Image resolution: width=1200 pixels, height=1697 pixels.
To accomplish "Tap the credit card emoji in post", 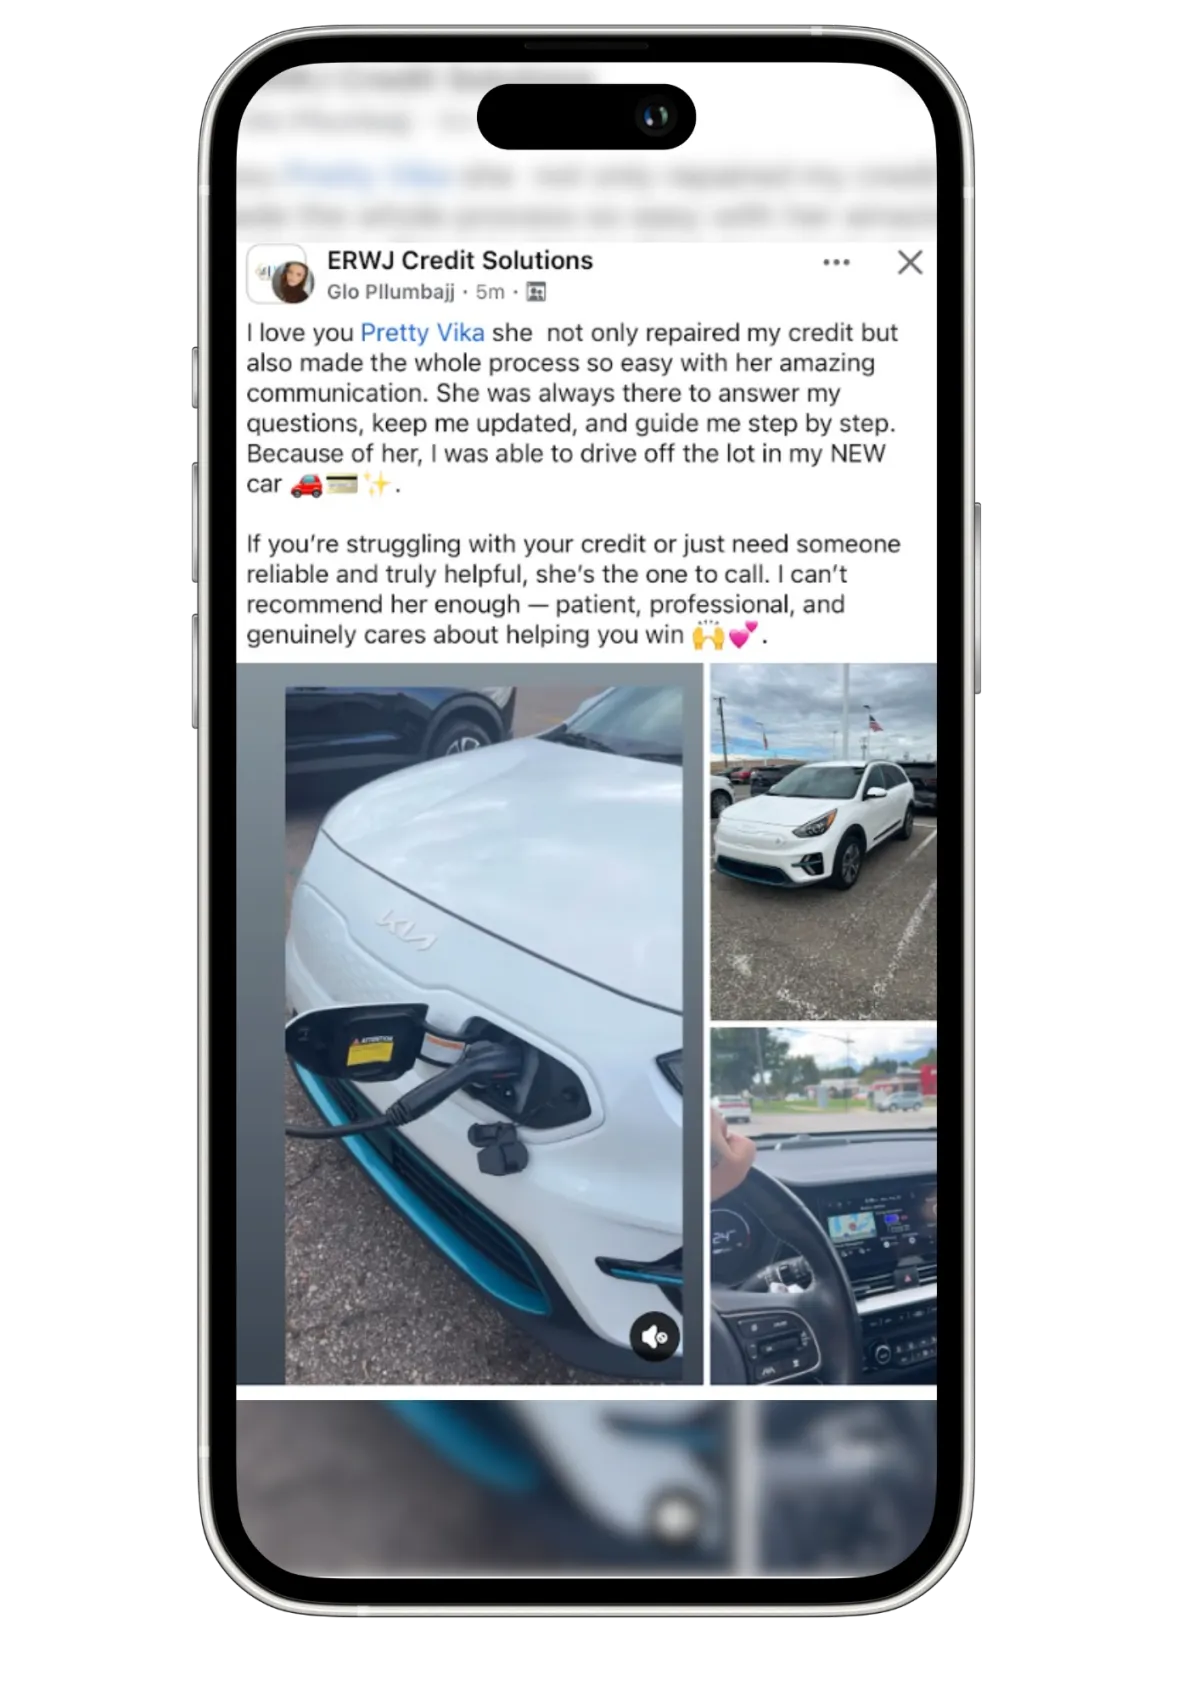I will pyautogui.click(x=342, y=485).
